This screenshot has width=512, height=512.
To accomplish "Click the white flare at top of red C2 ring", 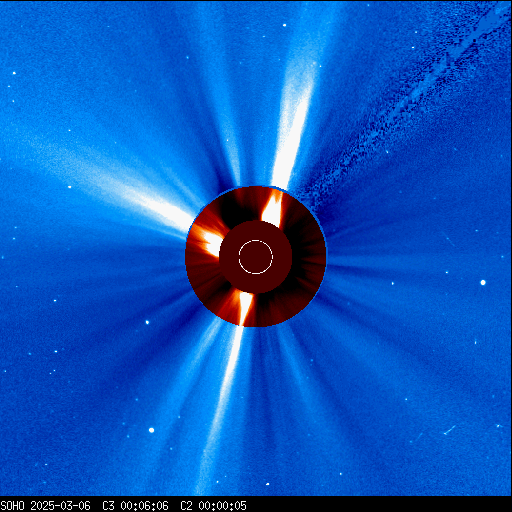I will [273, 209].
